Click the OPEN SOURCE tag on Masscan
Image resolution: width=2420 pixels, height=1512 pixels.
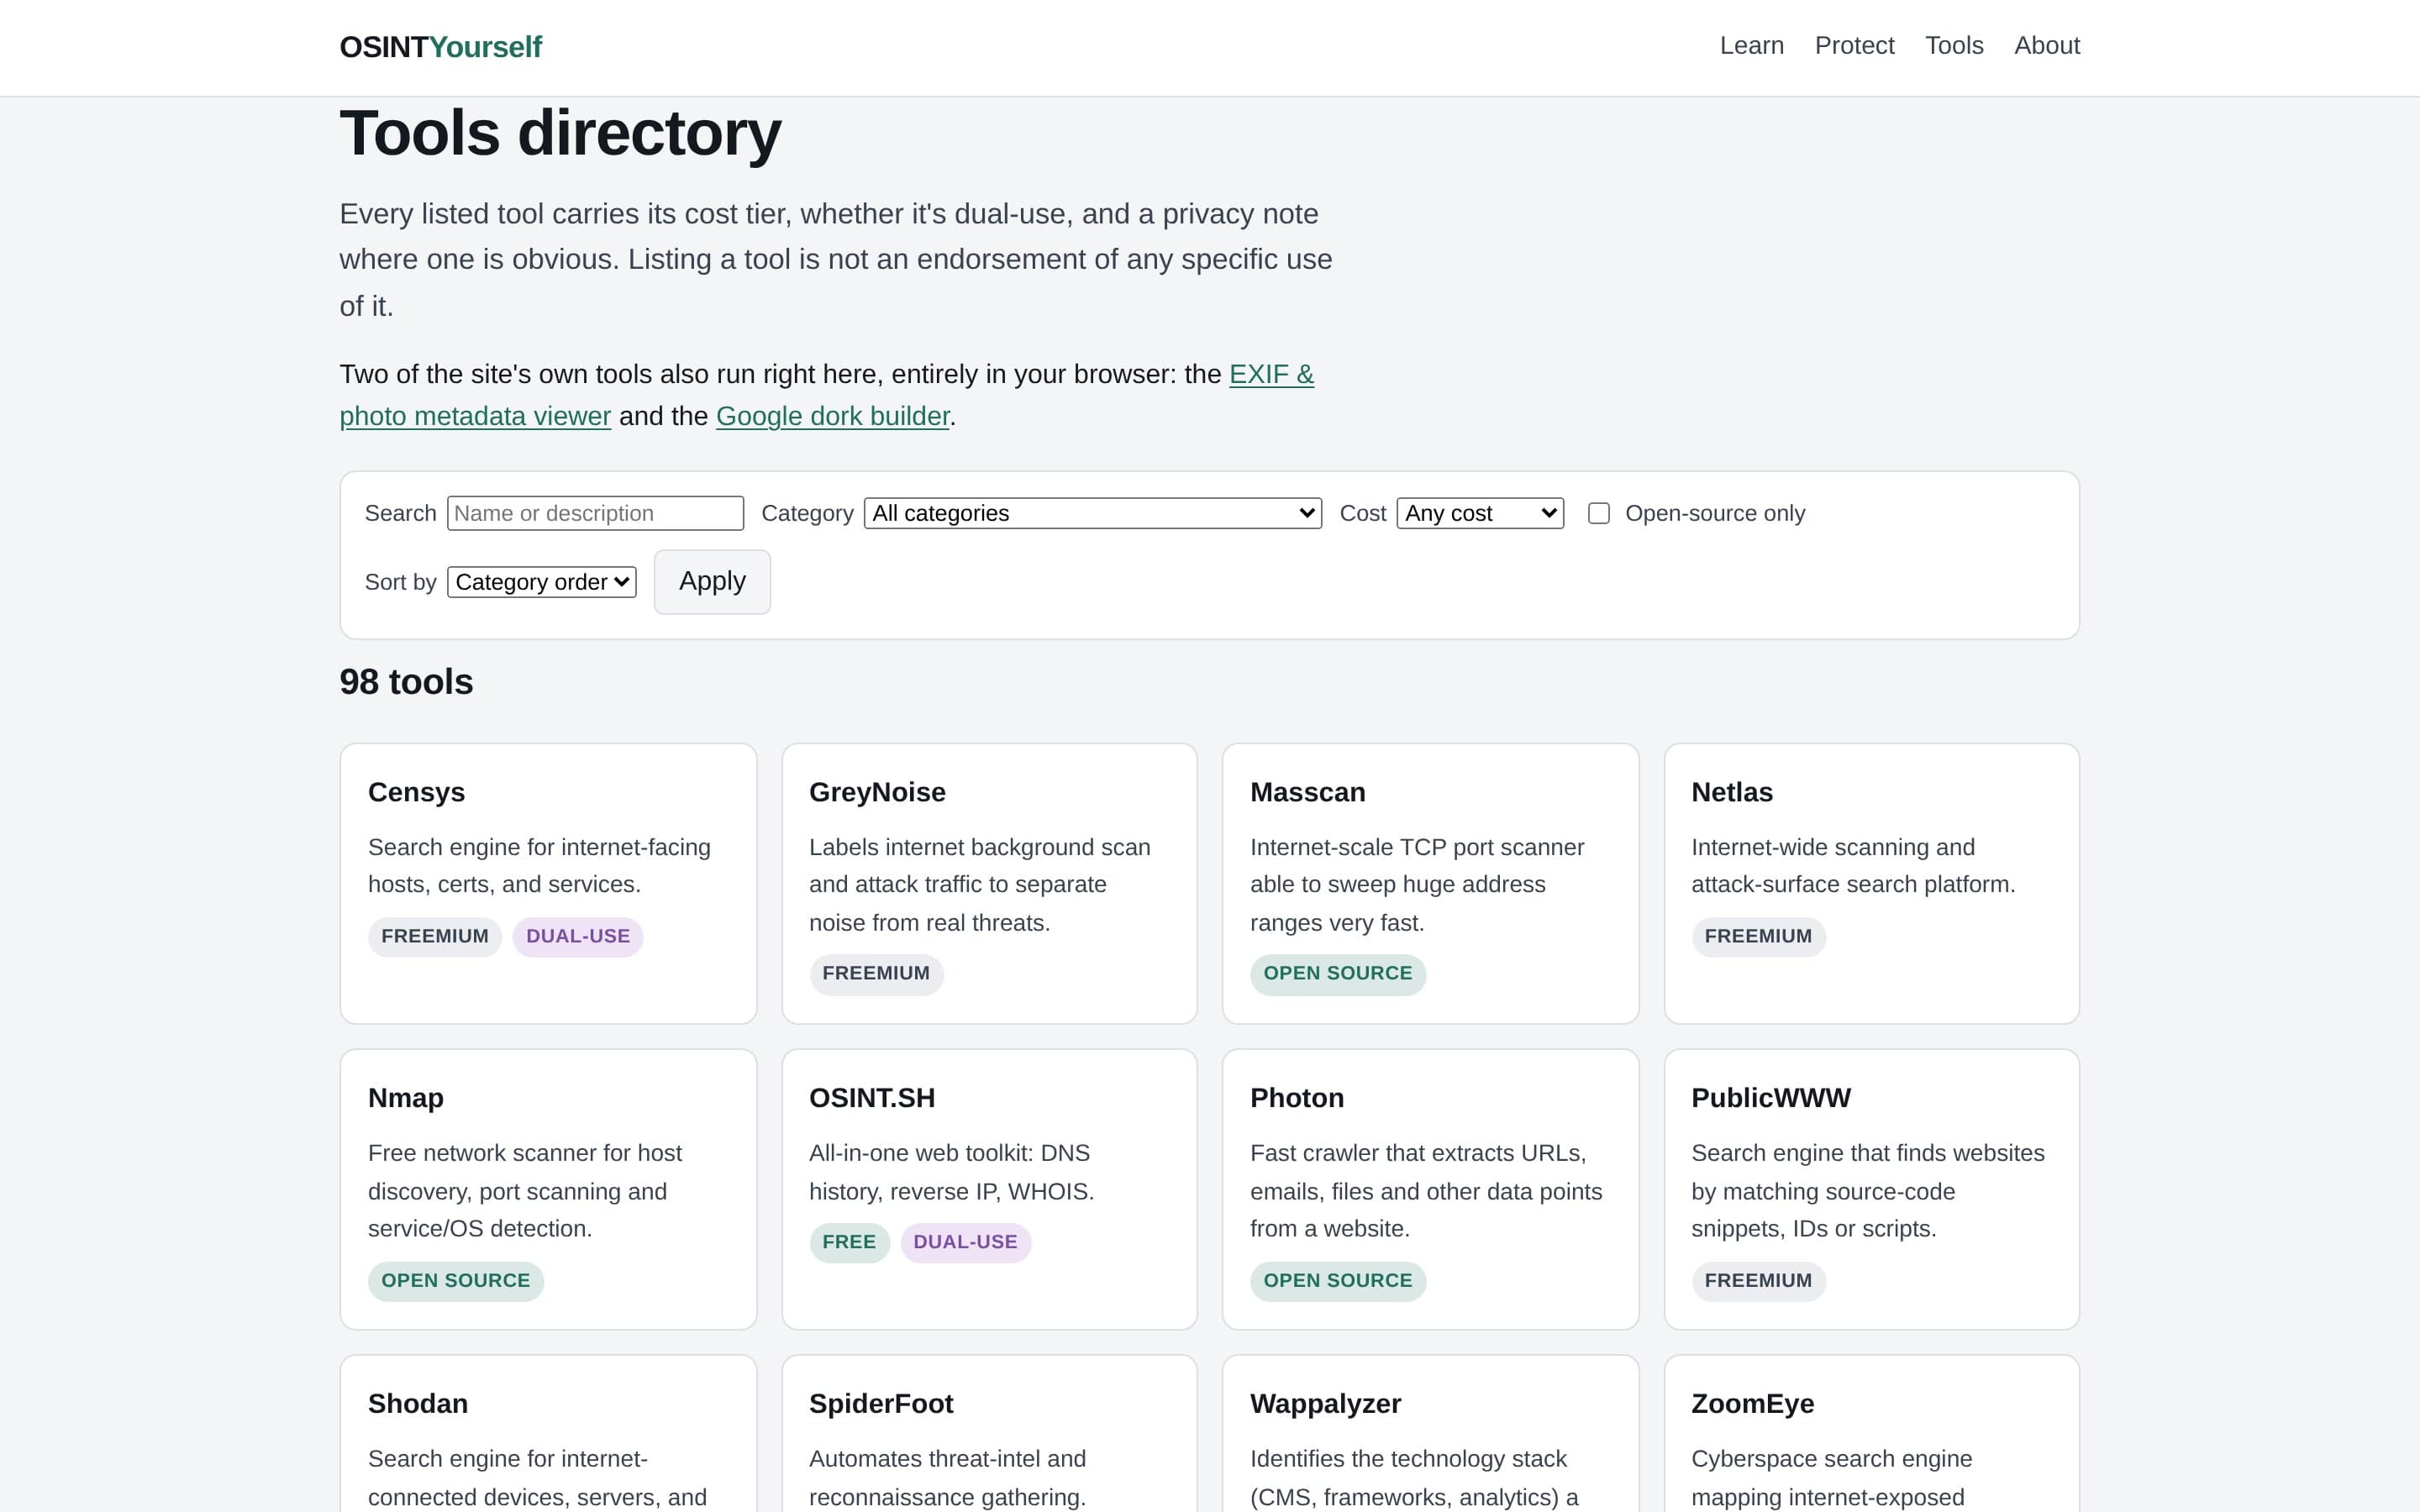1338,974
